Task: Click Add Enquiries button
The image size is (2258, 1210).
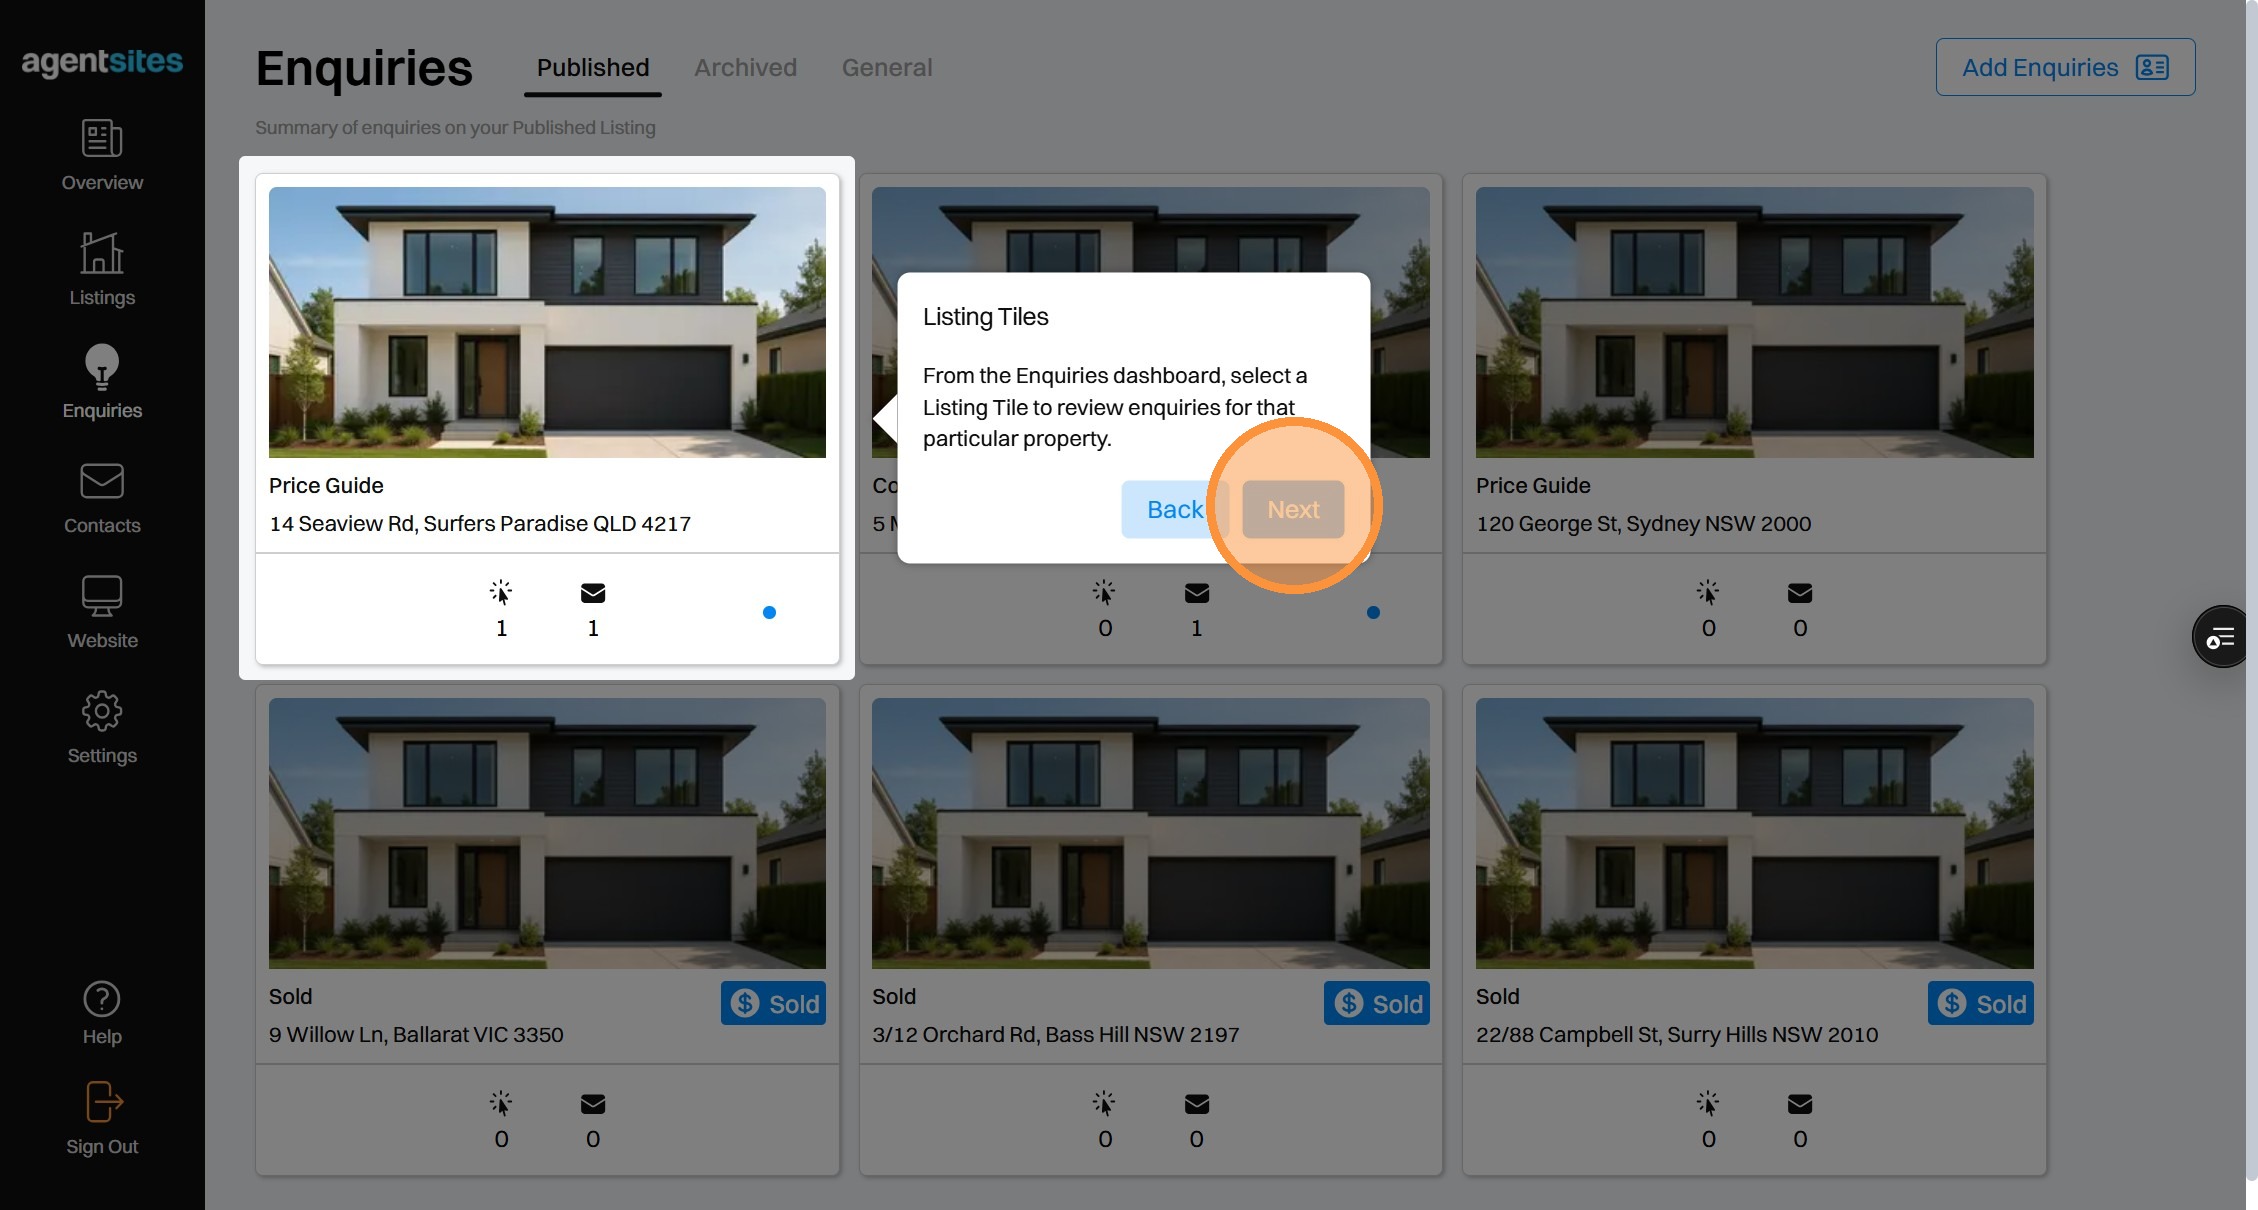Action: (x=2065, y=68)
